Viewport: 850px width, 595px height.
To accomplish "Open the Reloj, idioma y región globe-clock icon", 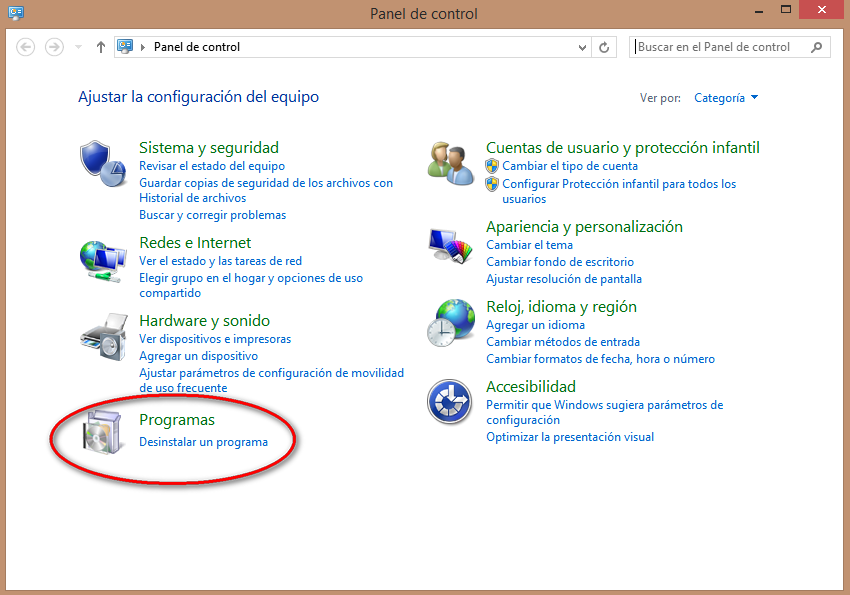I will point(450,323).
